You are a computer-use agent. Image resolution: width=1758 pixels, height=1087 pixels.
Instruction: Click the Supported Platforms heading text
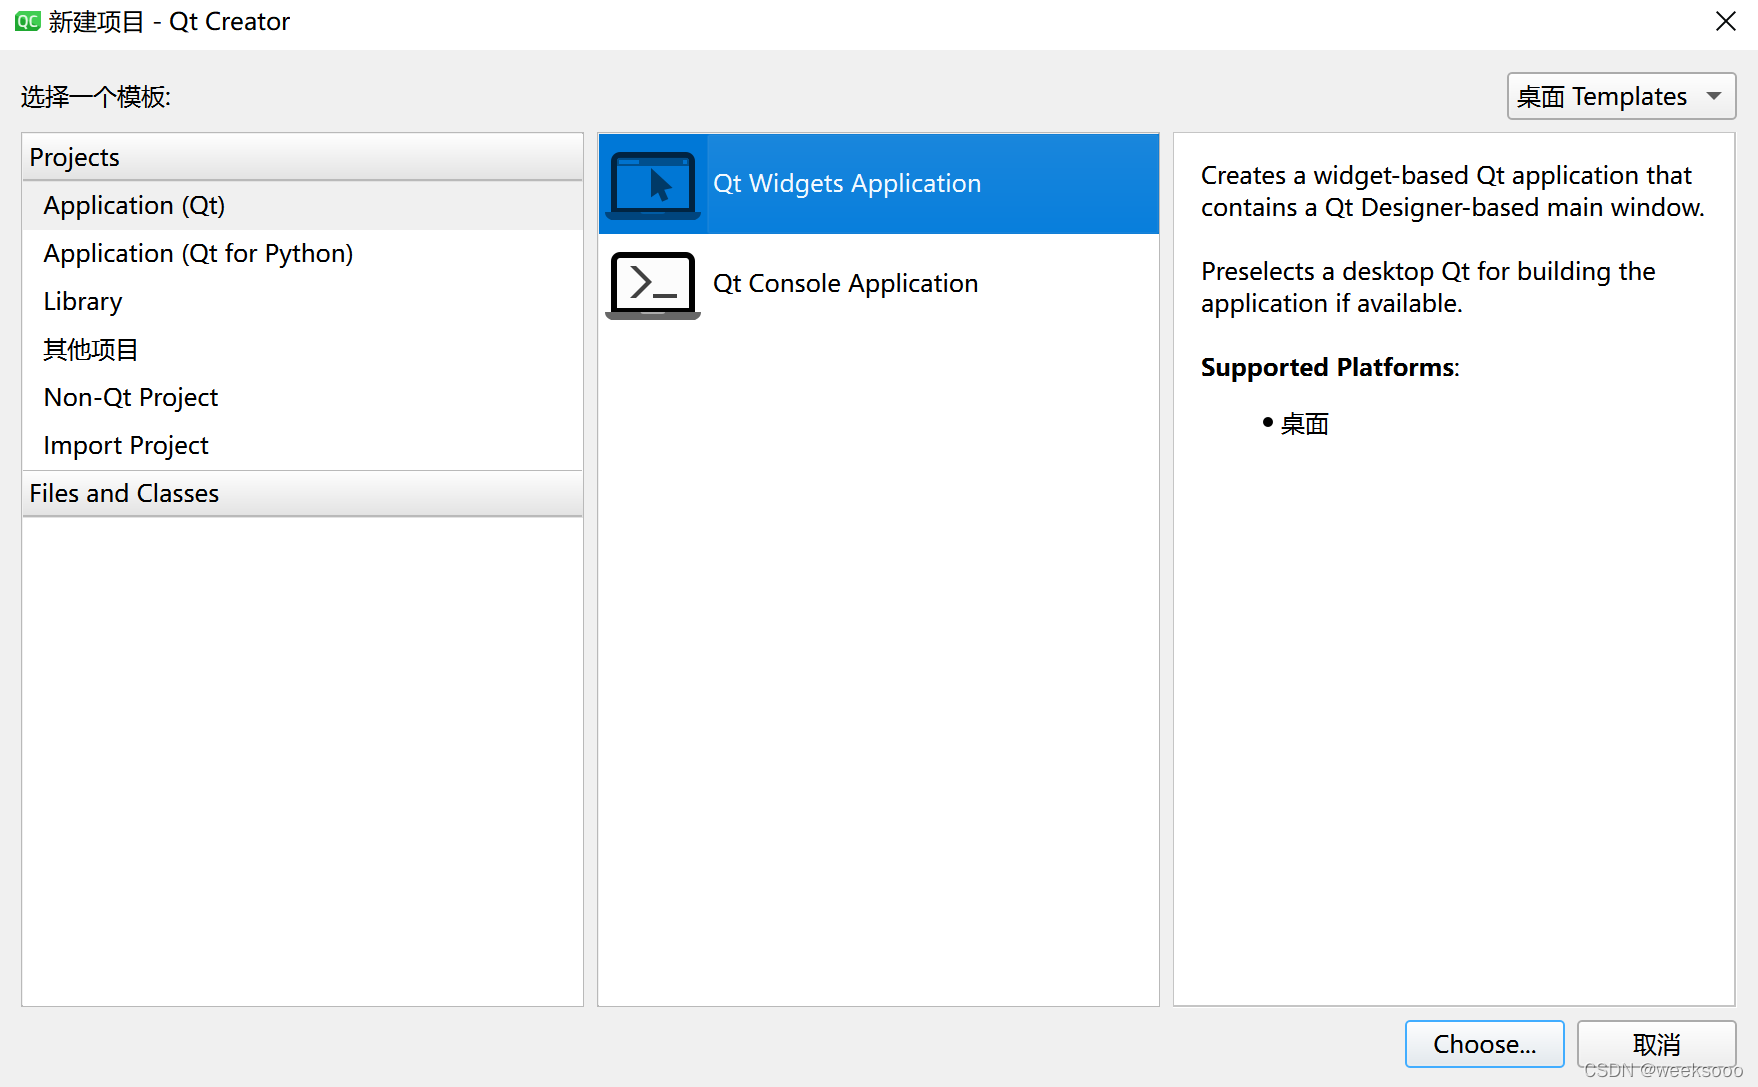point(1330,368)
